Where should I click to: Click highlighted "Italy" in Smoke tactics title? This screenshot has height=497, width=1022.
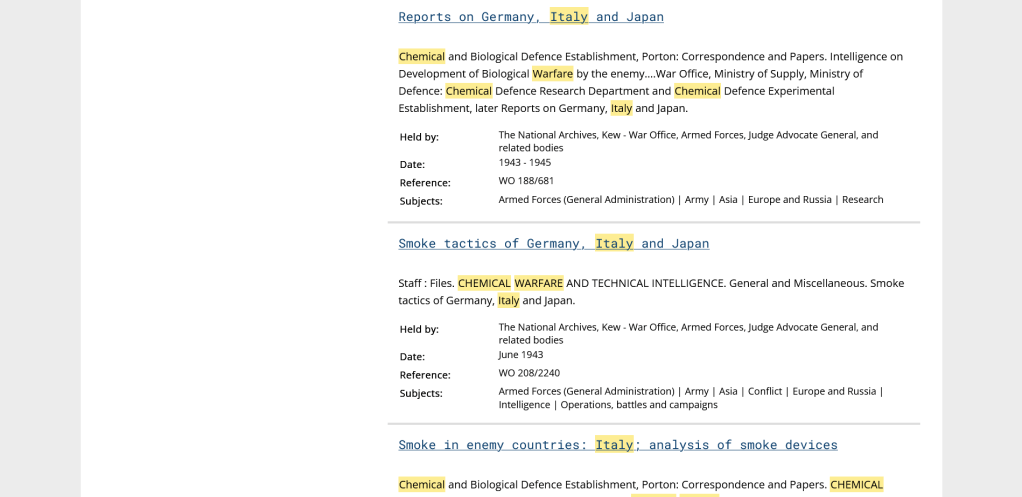click(614, 244)
